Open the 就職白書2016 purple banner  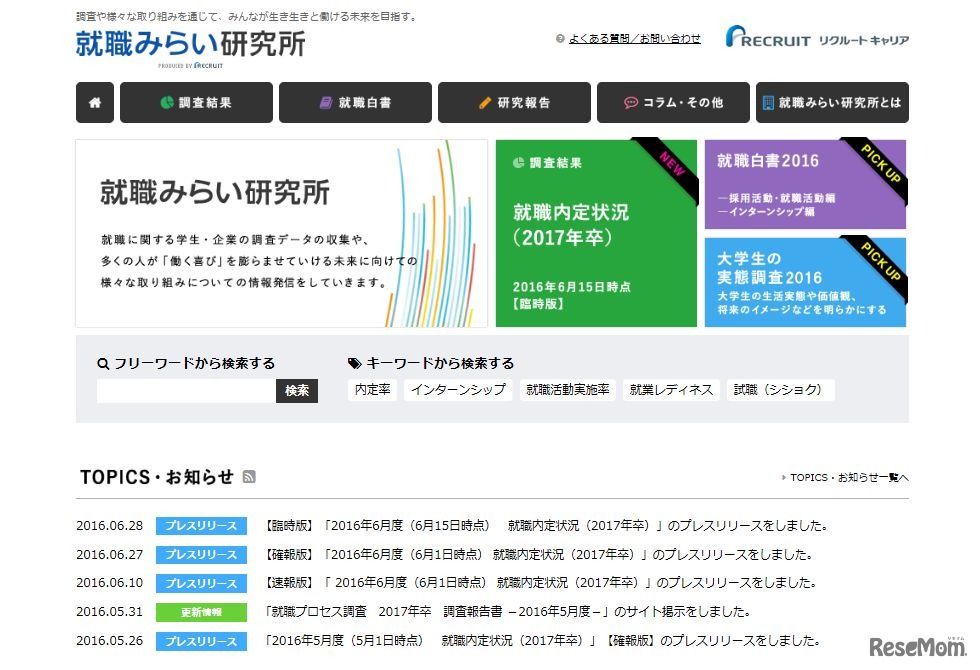tap(805, 183)
